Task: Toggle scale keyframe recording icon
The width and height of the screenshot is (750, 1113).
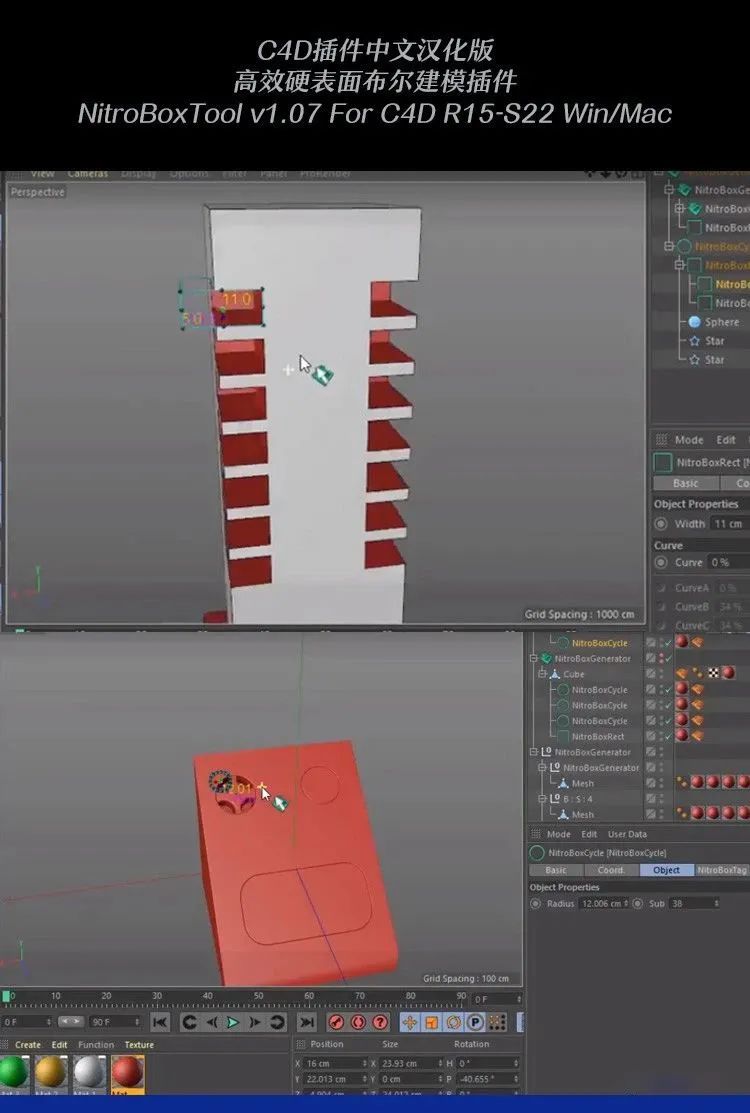Action: pos(431,1022)
